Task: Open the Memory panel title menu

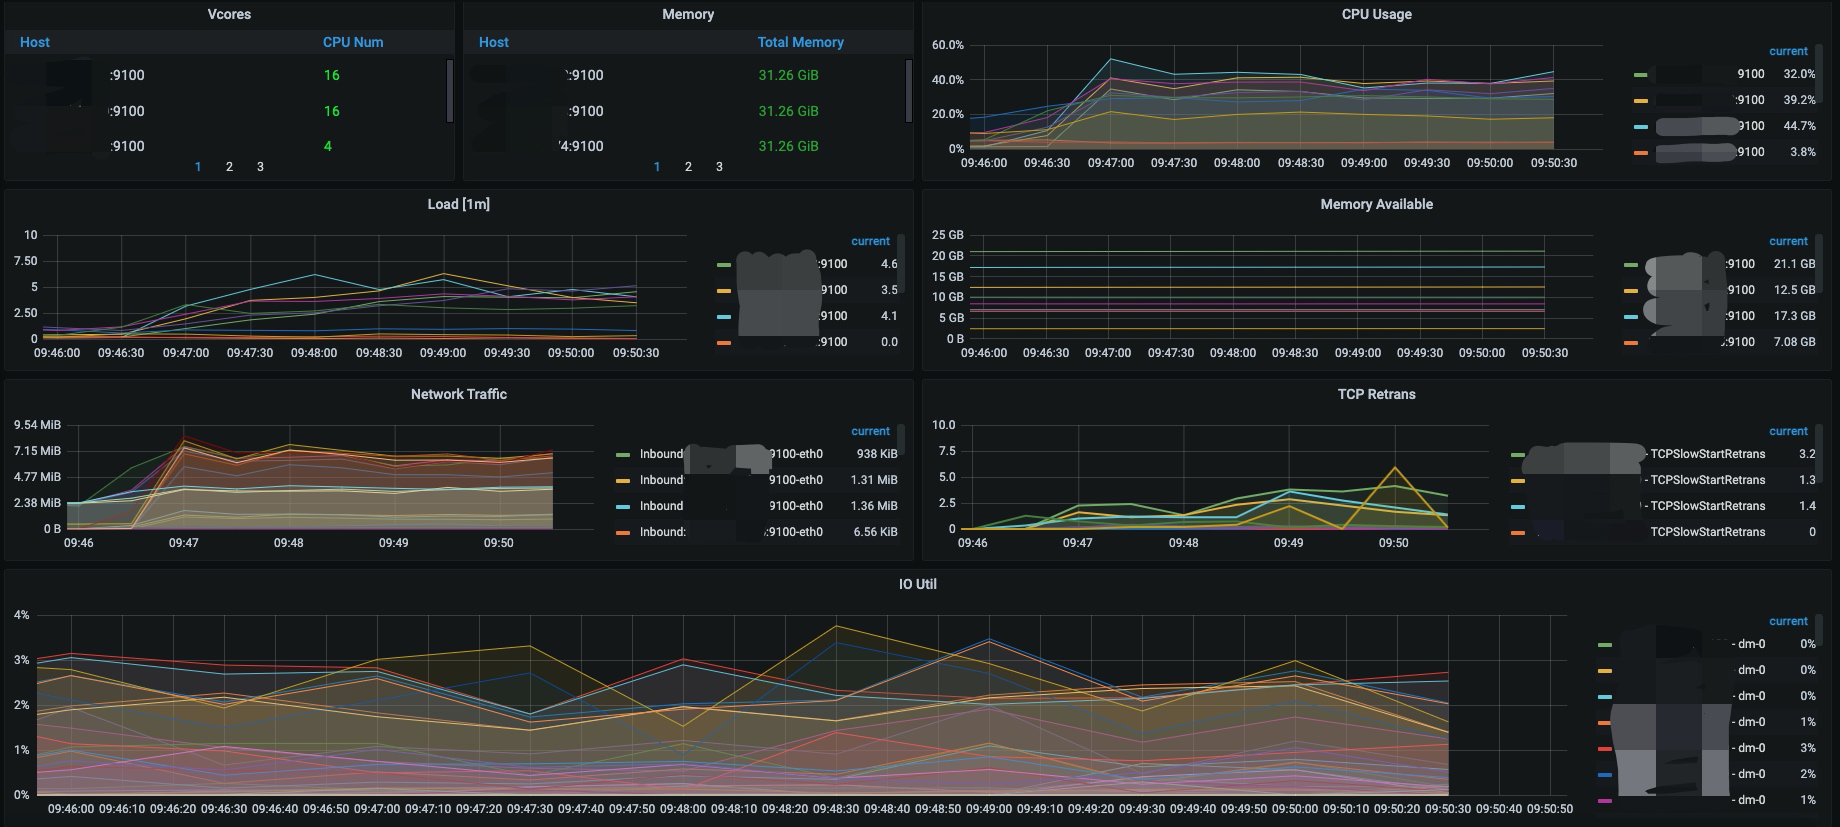Action: (x=688, y=14)
